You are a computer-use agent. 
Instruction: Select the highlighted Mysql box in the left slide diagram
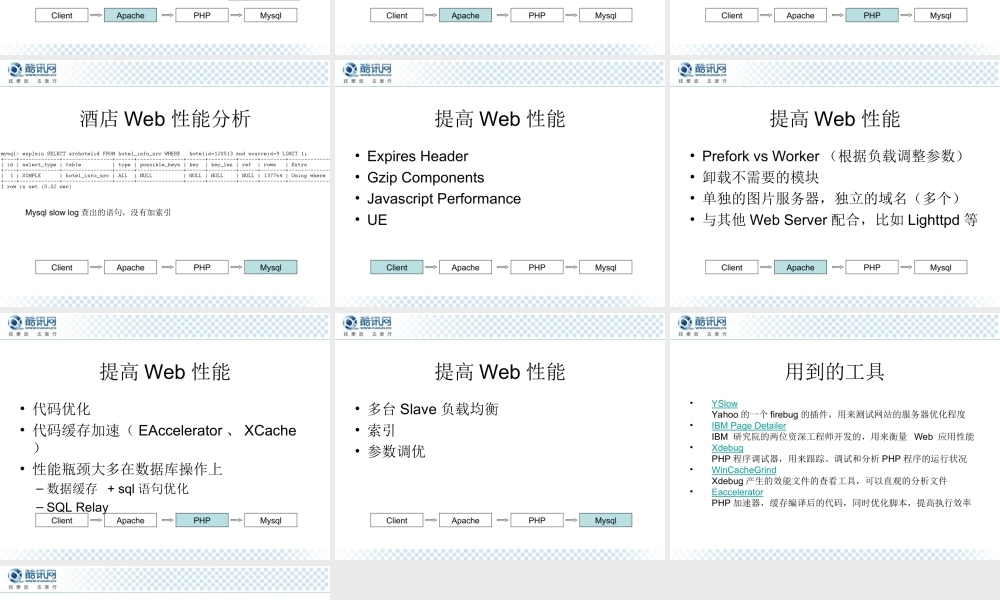(x=270, y=267)
